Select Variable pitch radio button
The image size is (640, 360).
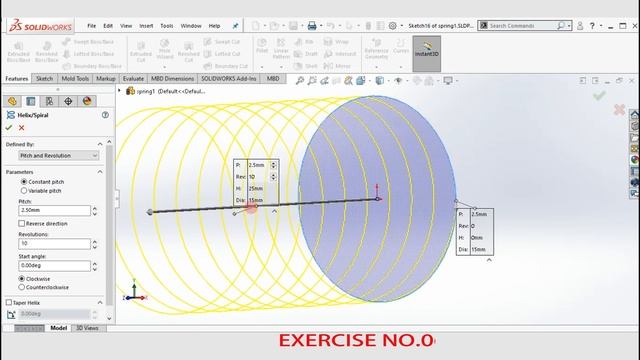pyautogui.click(x=24, y=191)
